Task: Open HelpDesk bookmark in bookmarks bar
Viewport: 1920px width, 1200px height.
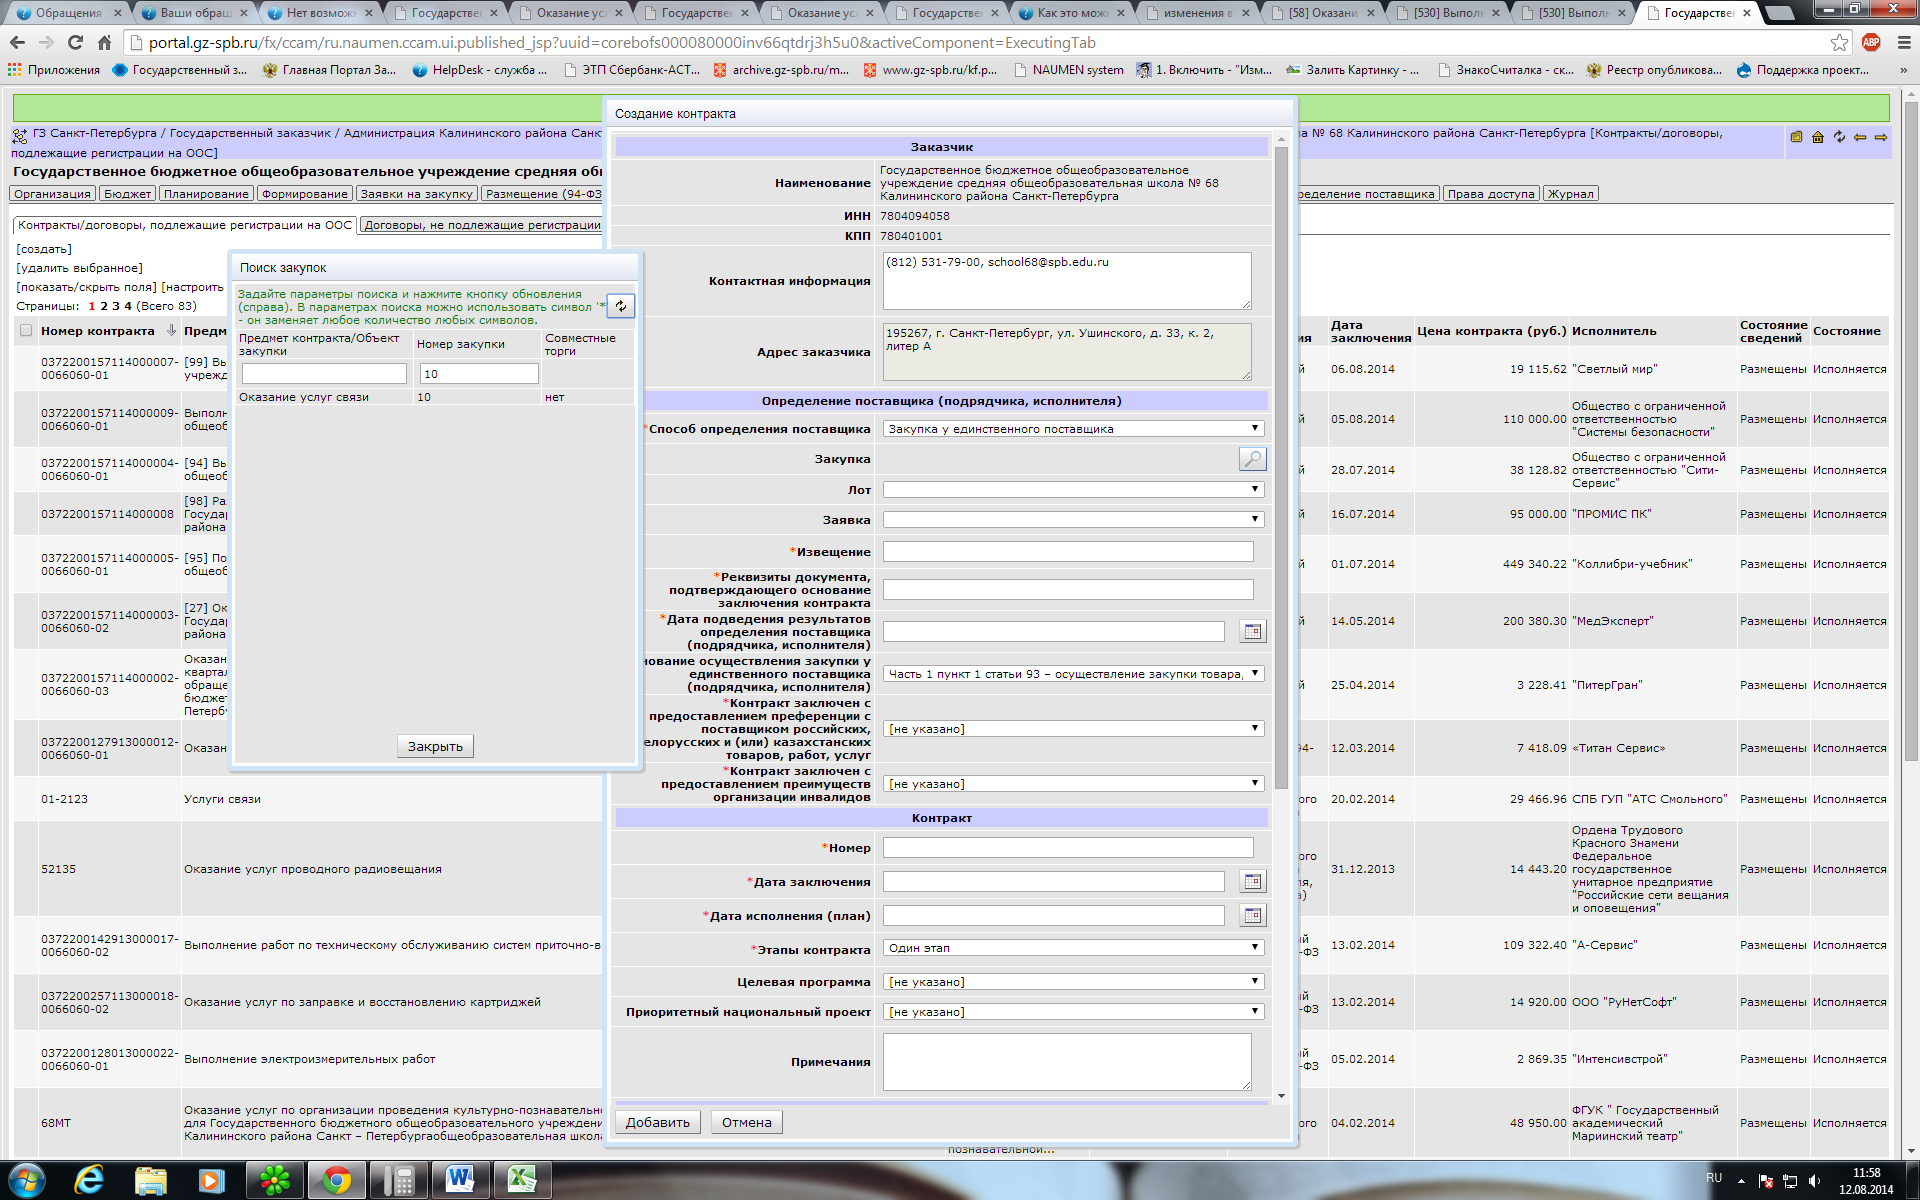Action: (x=480, y=70)
